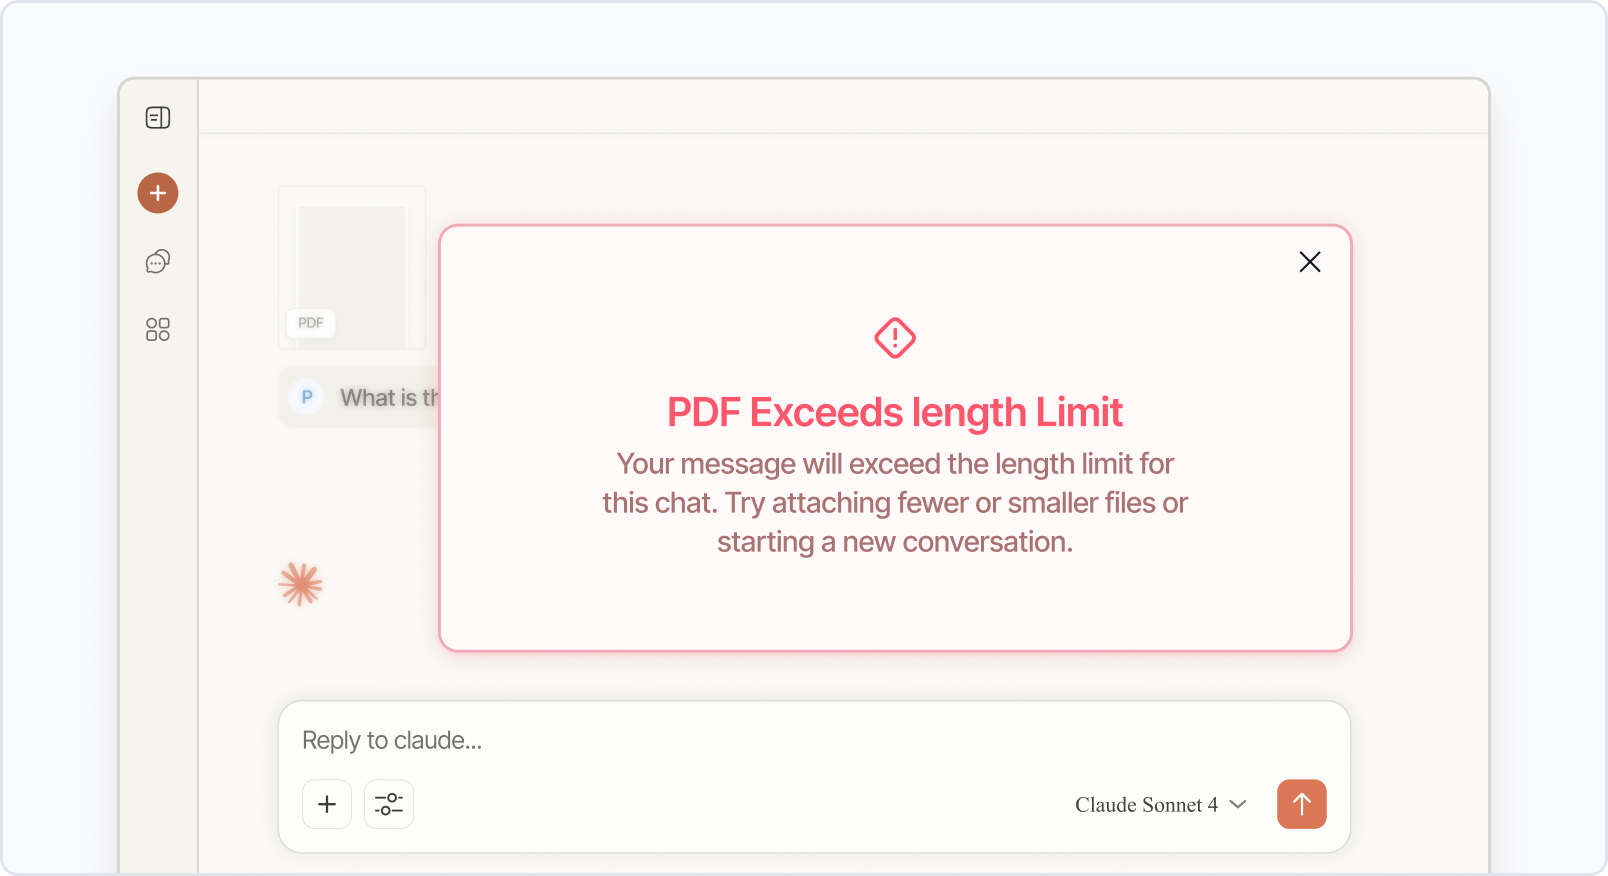The image size is (1608, 876).
Task: Send the message with the arrow button
Action: point(1301,804)
